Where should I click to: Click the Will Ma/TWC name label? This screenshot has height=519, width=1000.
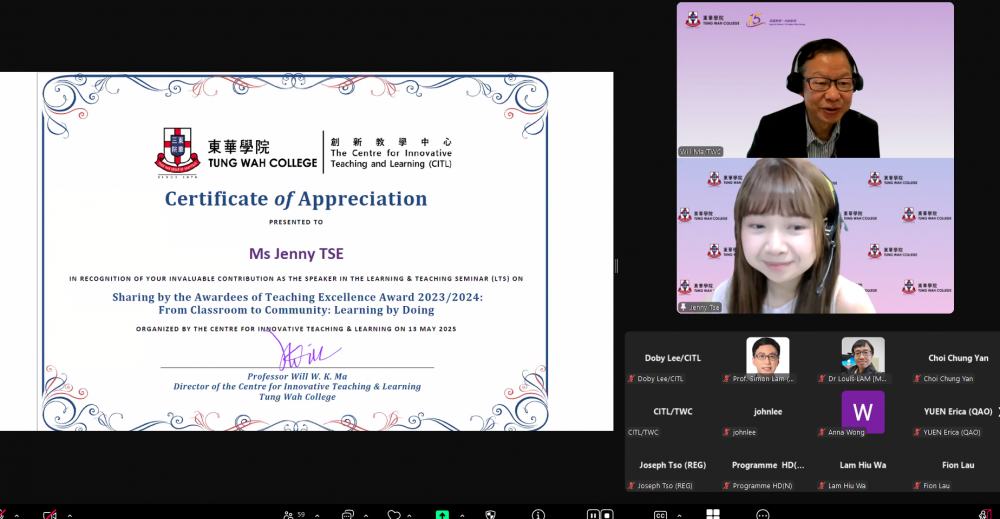[x=700, y=152]
